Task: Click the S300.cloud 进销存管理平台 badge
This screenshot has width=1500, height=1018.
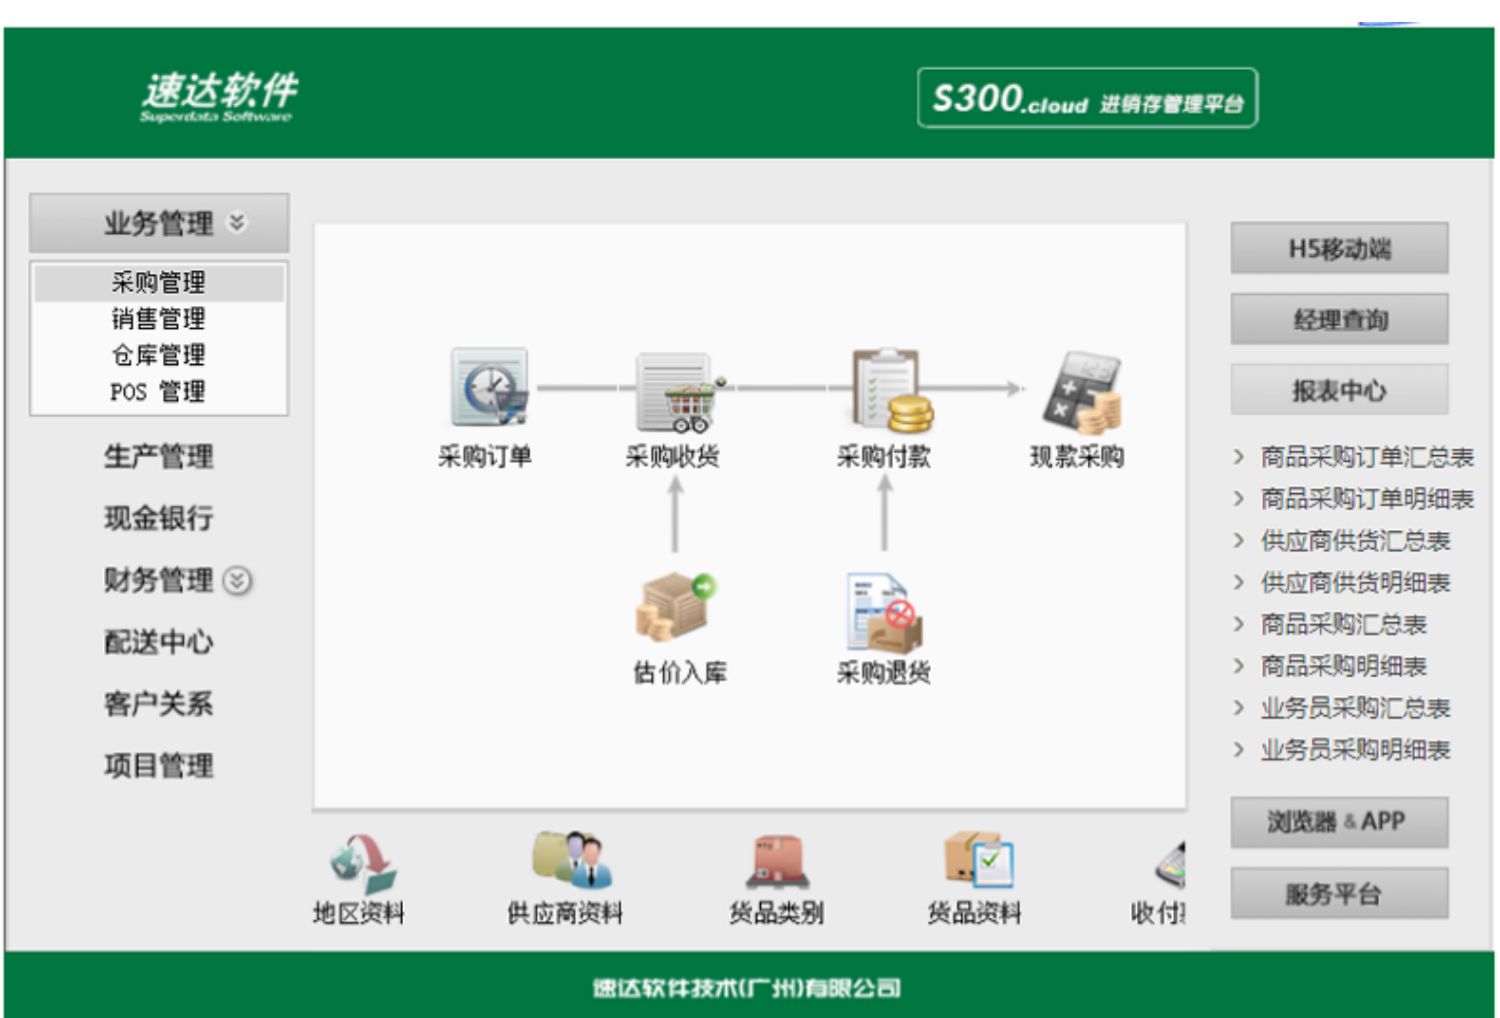Action: pyautogui.click(x=1087, y=98)
